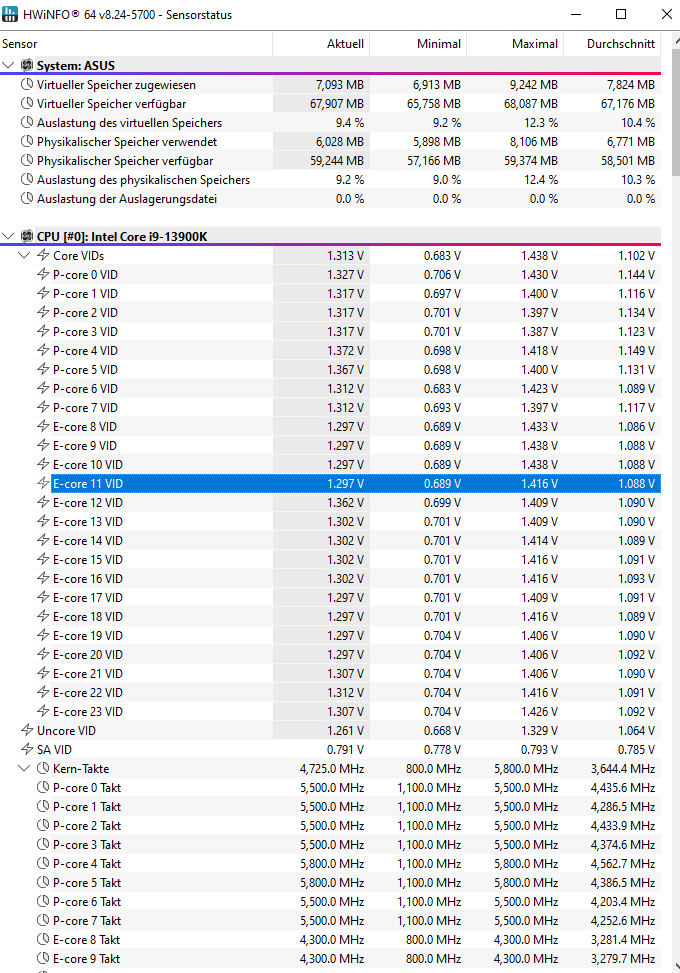Select the P-core 1 Takt row
Screen dimensions: 680x973
click(330, 806)
